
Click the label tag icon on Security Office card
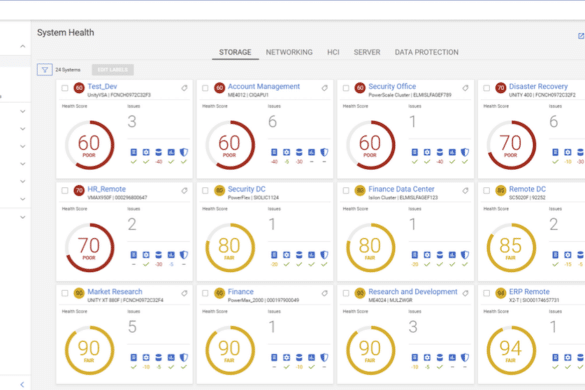(x=465, y=88)
